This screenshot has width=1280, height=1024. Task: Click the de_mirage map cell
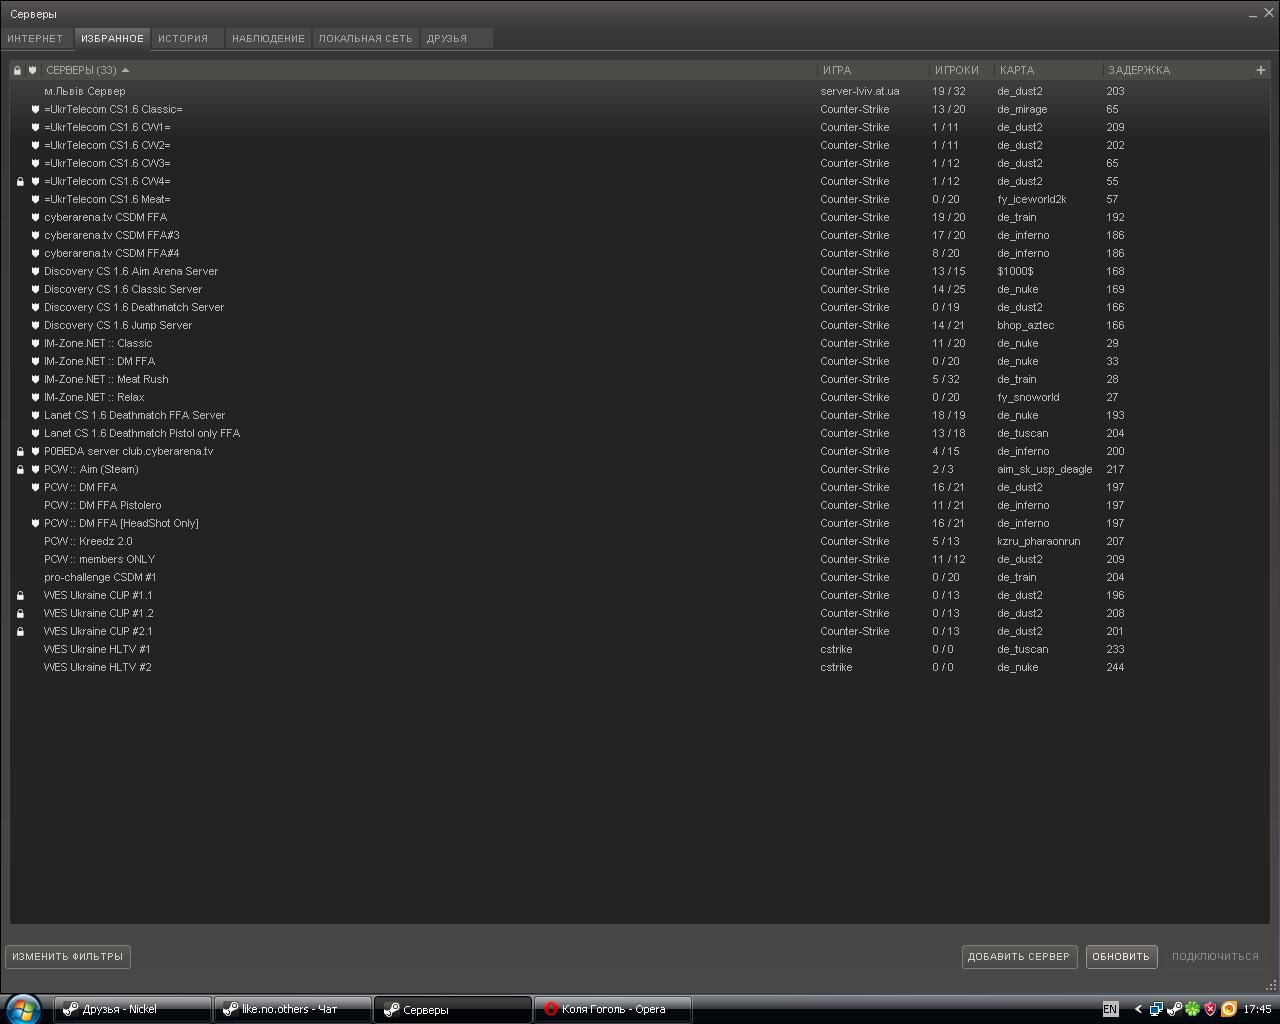click(1022, 109)
